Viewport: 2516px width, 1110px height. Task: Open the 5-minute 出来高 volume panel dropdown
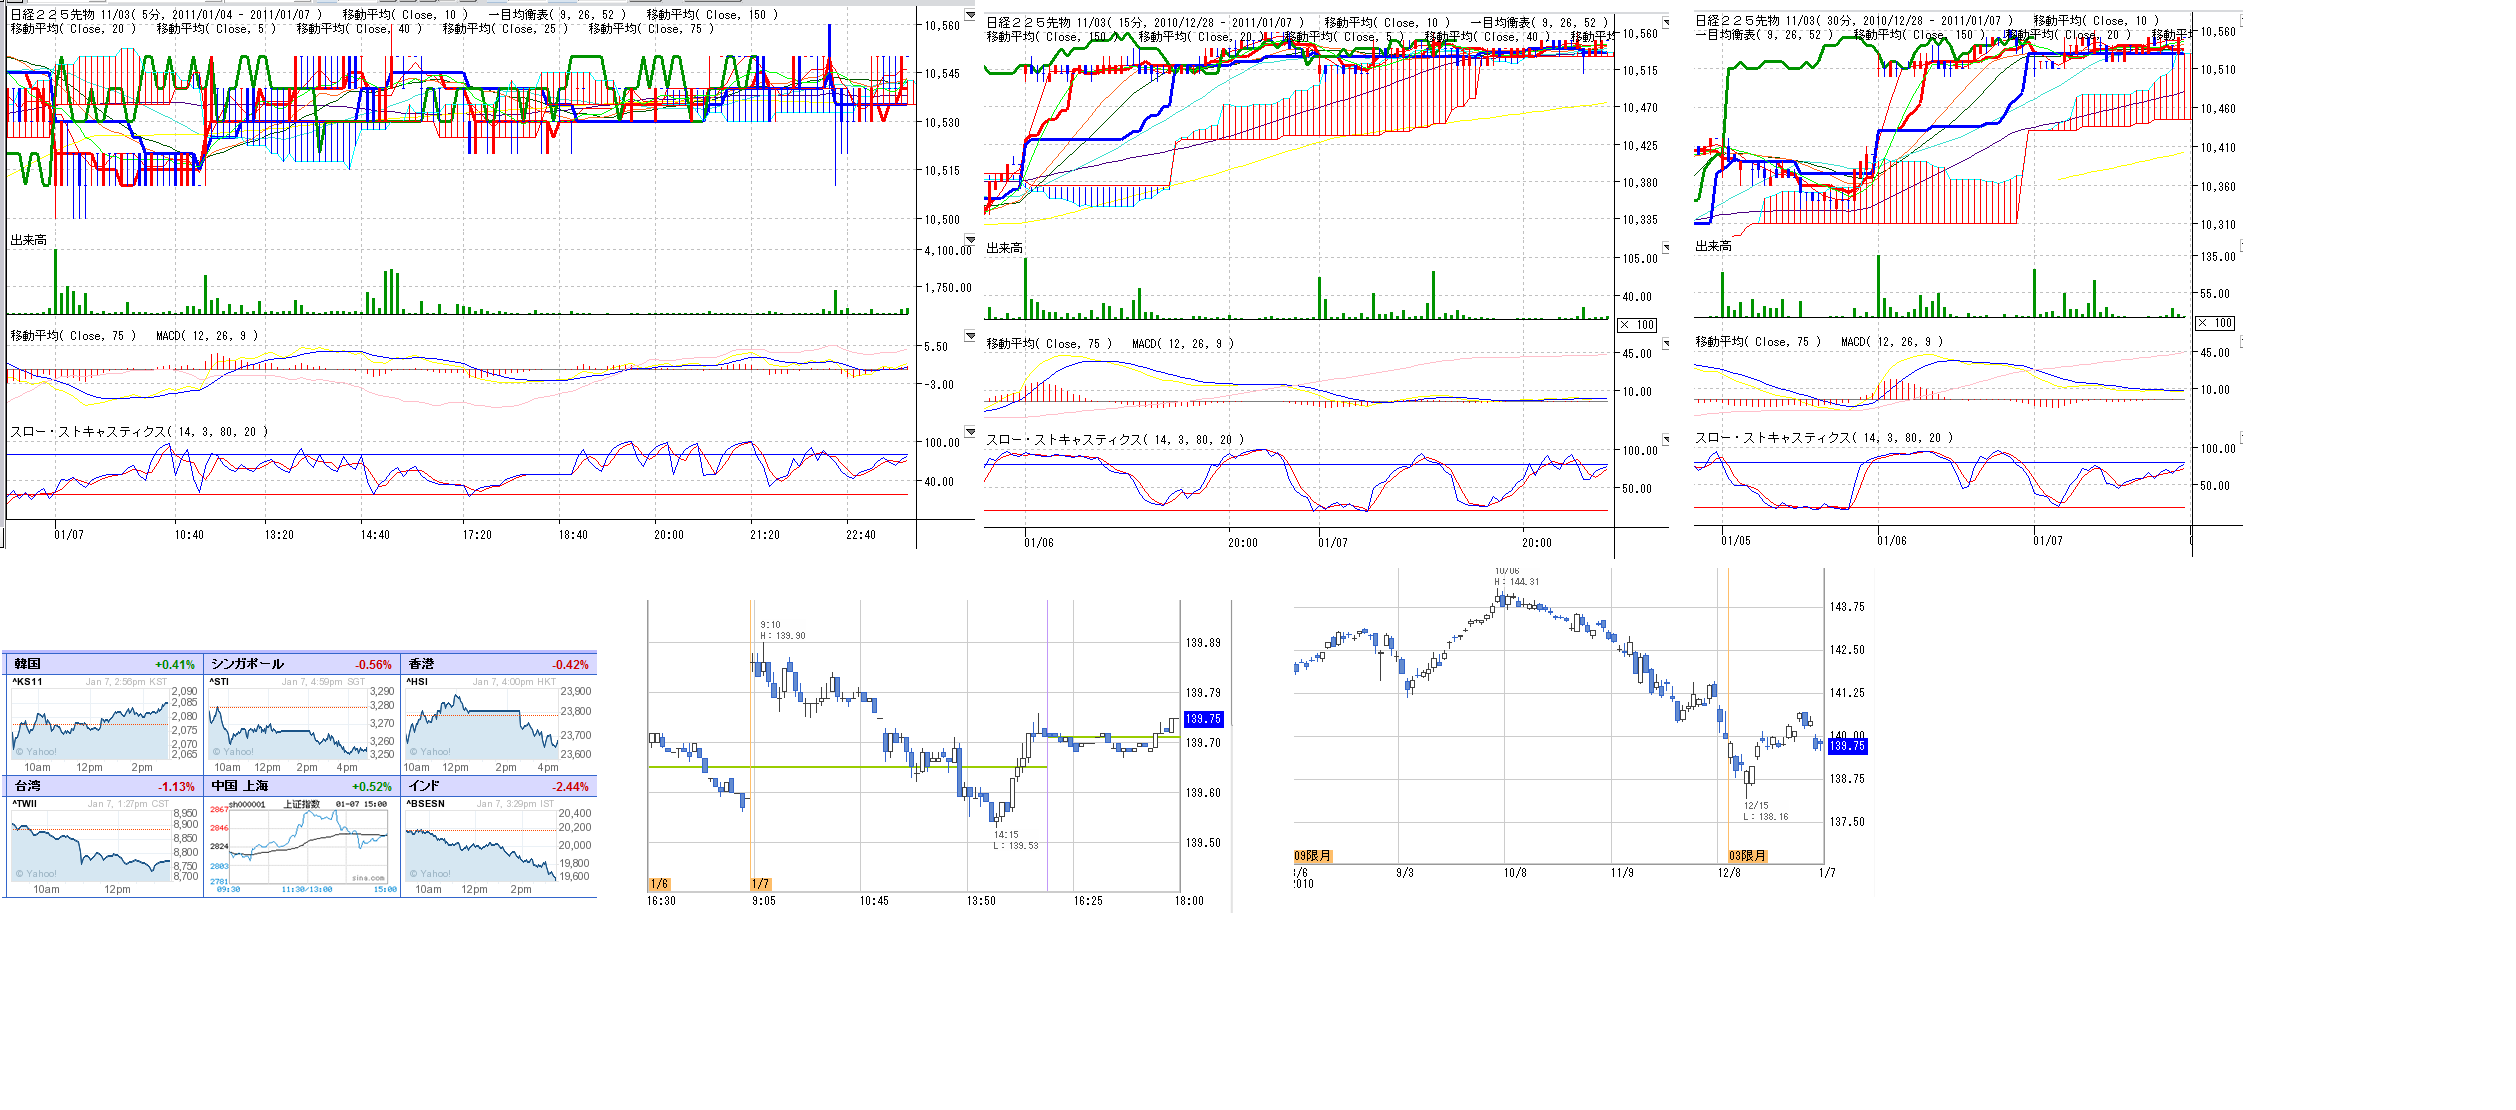(x=969, y=240)
